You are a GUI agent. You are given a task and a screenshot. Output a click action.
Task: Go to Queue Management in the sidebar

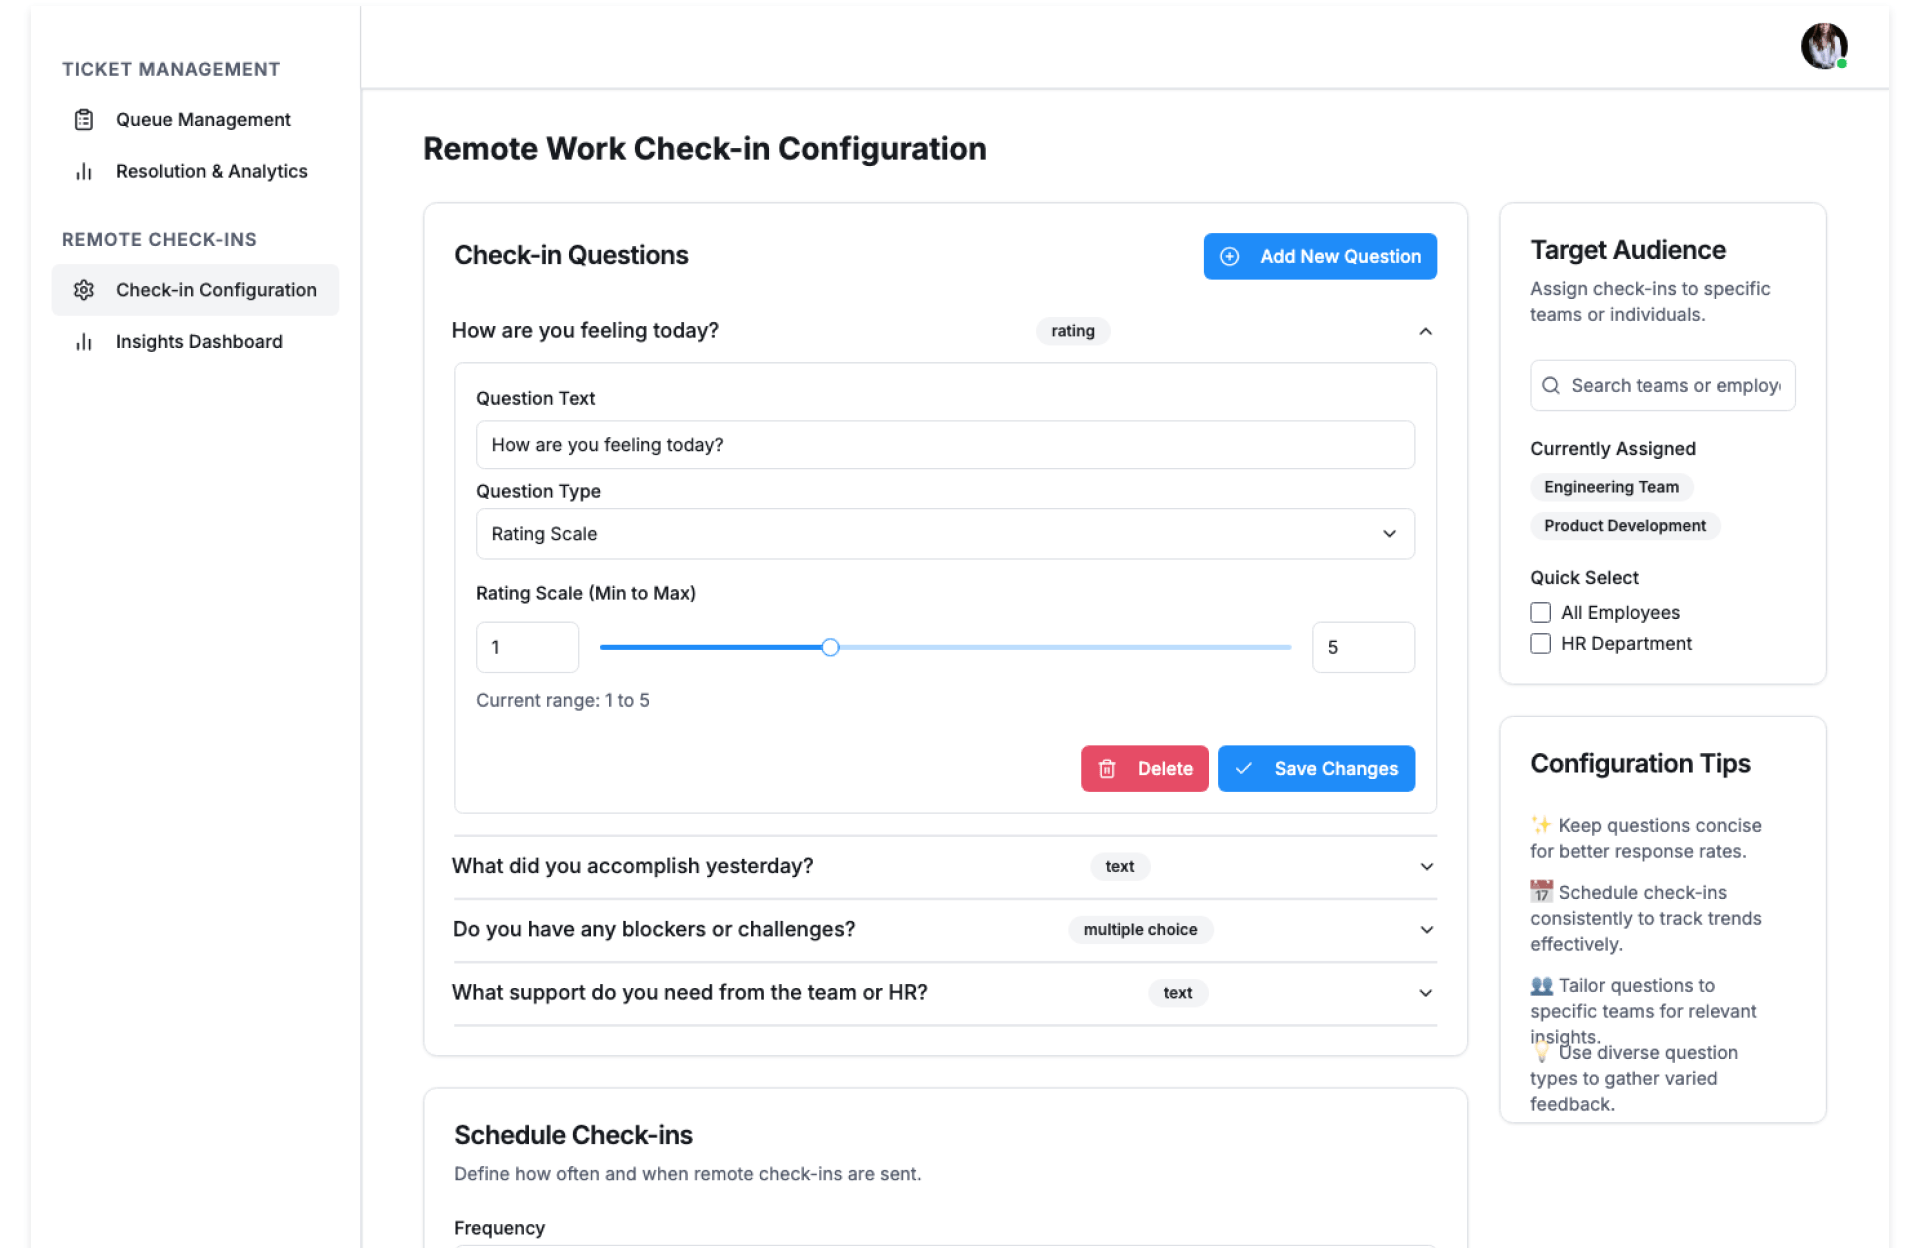coord(202,120)
